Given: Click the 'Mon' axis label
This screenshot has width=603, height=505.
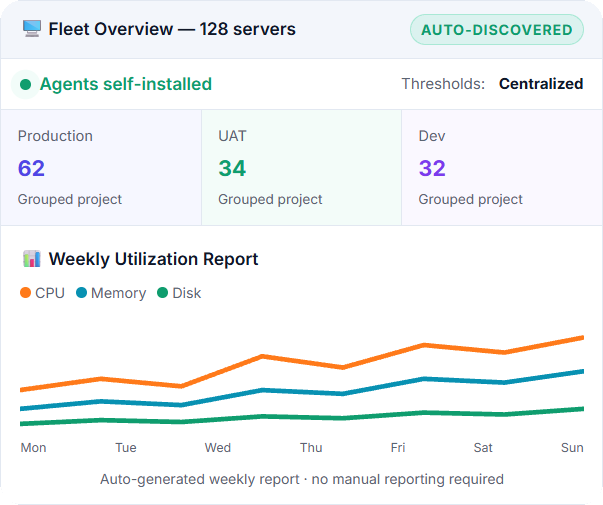Looking at the screenshot, I should (x=33, y=448).
